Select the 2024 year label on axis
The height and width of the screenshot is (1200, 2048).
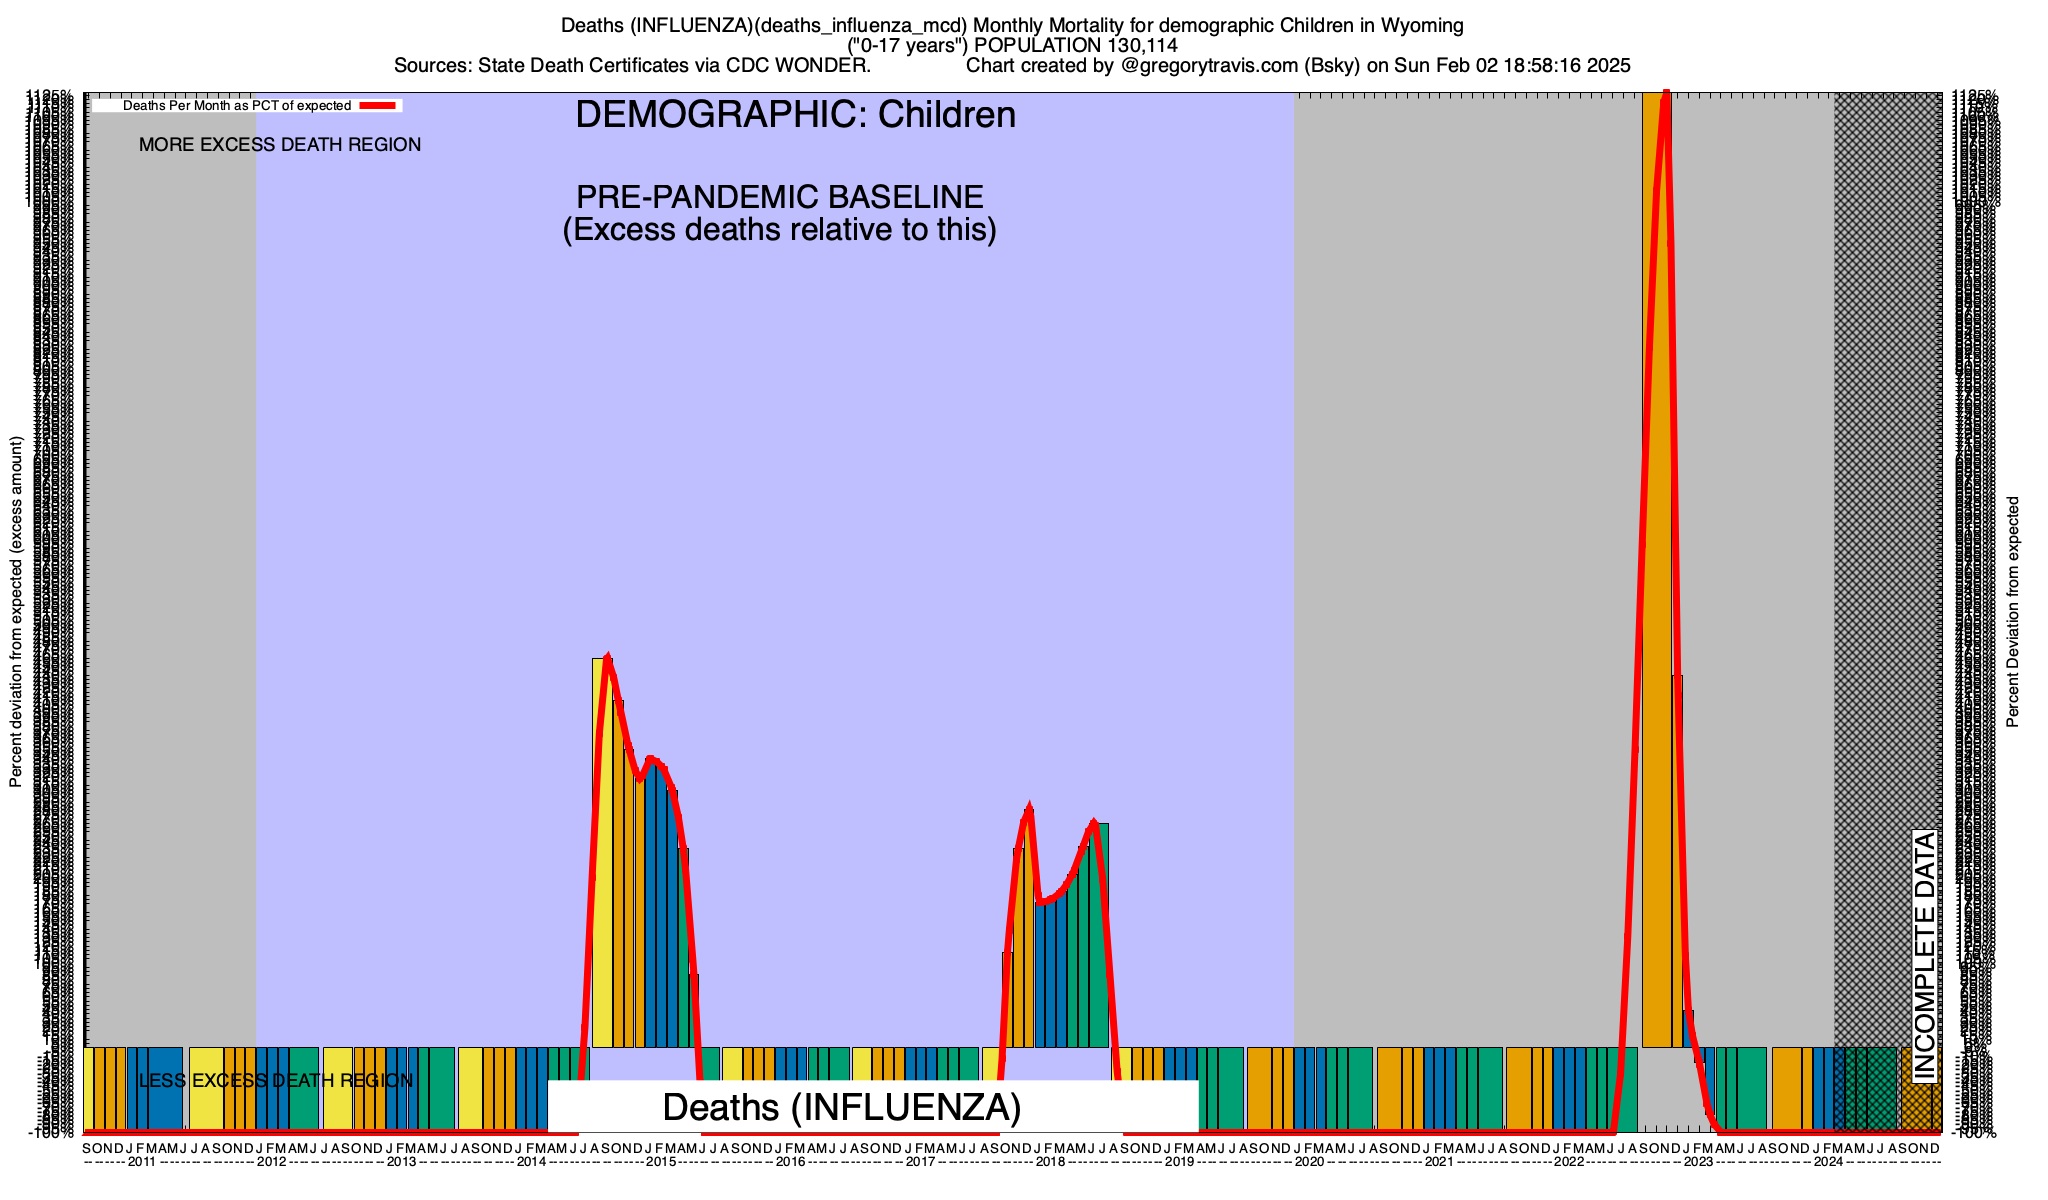point(1828,1162)
